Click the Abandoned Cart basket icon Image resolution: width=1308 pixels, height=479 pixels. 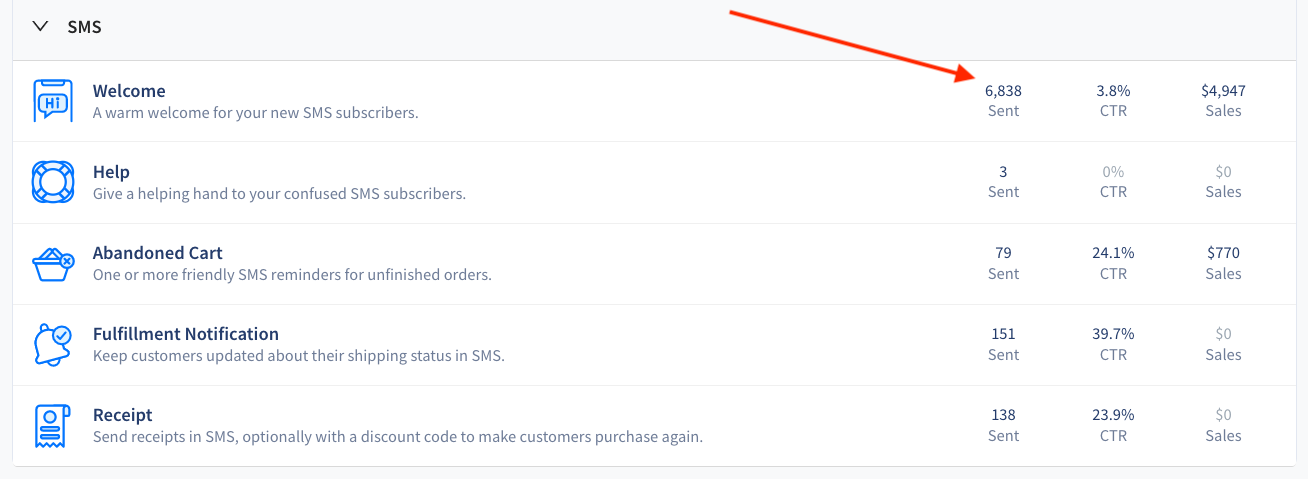53,264
